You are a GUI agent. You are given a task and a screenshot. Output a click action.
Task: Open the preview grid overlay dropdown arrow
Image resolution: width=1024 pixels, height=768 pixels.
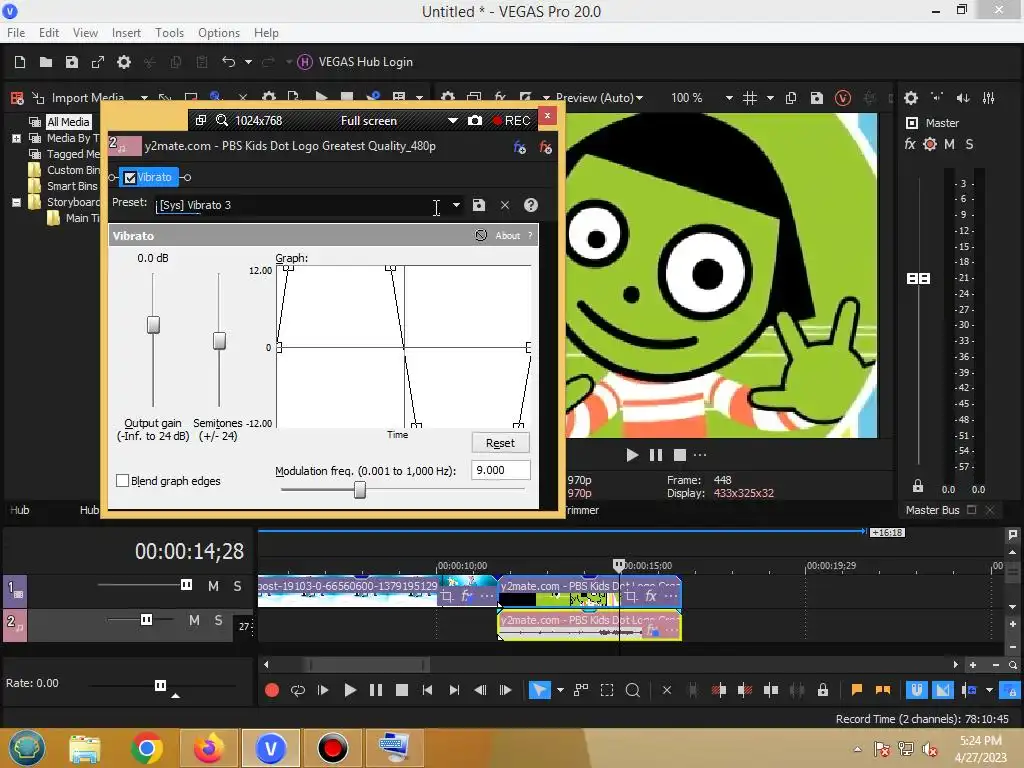coord(770,98)
